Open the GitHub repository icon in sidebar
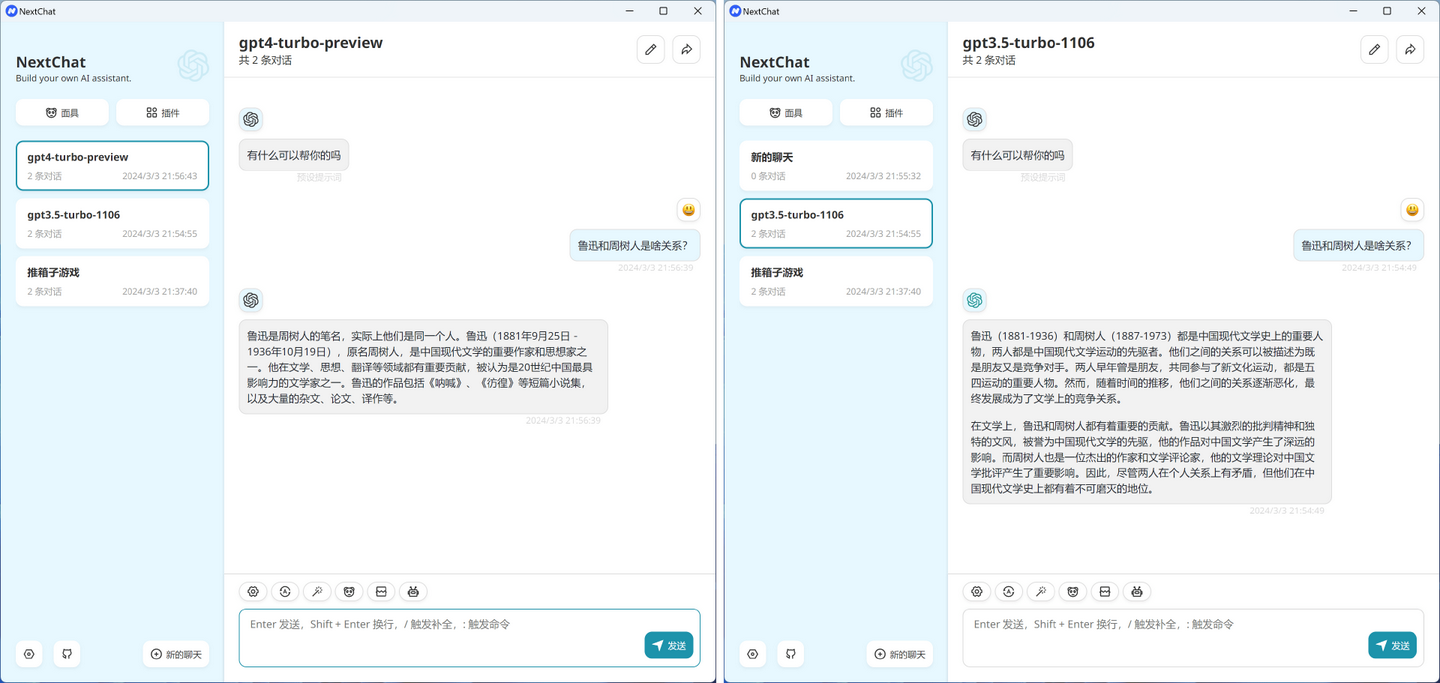The height and width of the screenshot is (683, 1440). pyautogui.click(x=66, y=654)
